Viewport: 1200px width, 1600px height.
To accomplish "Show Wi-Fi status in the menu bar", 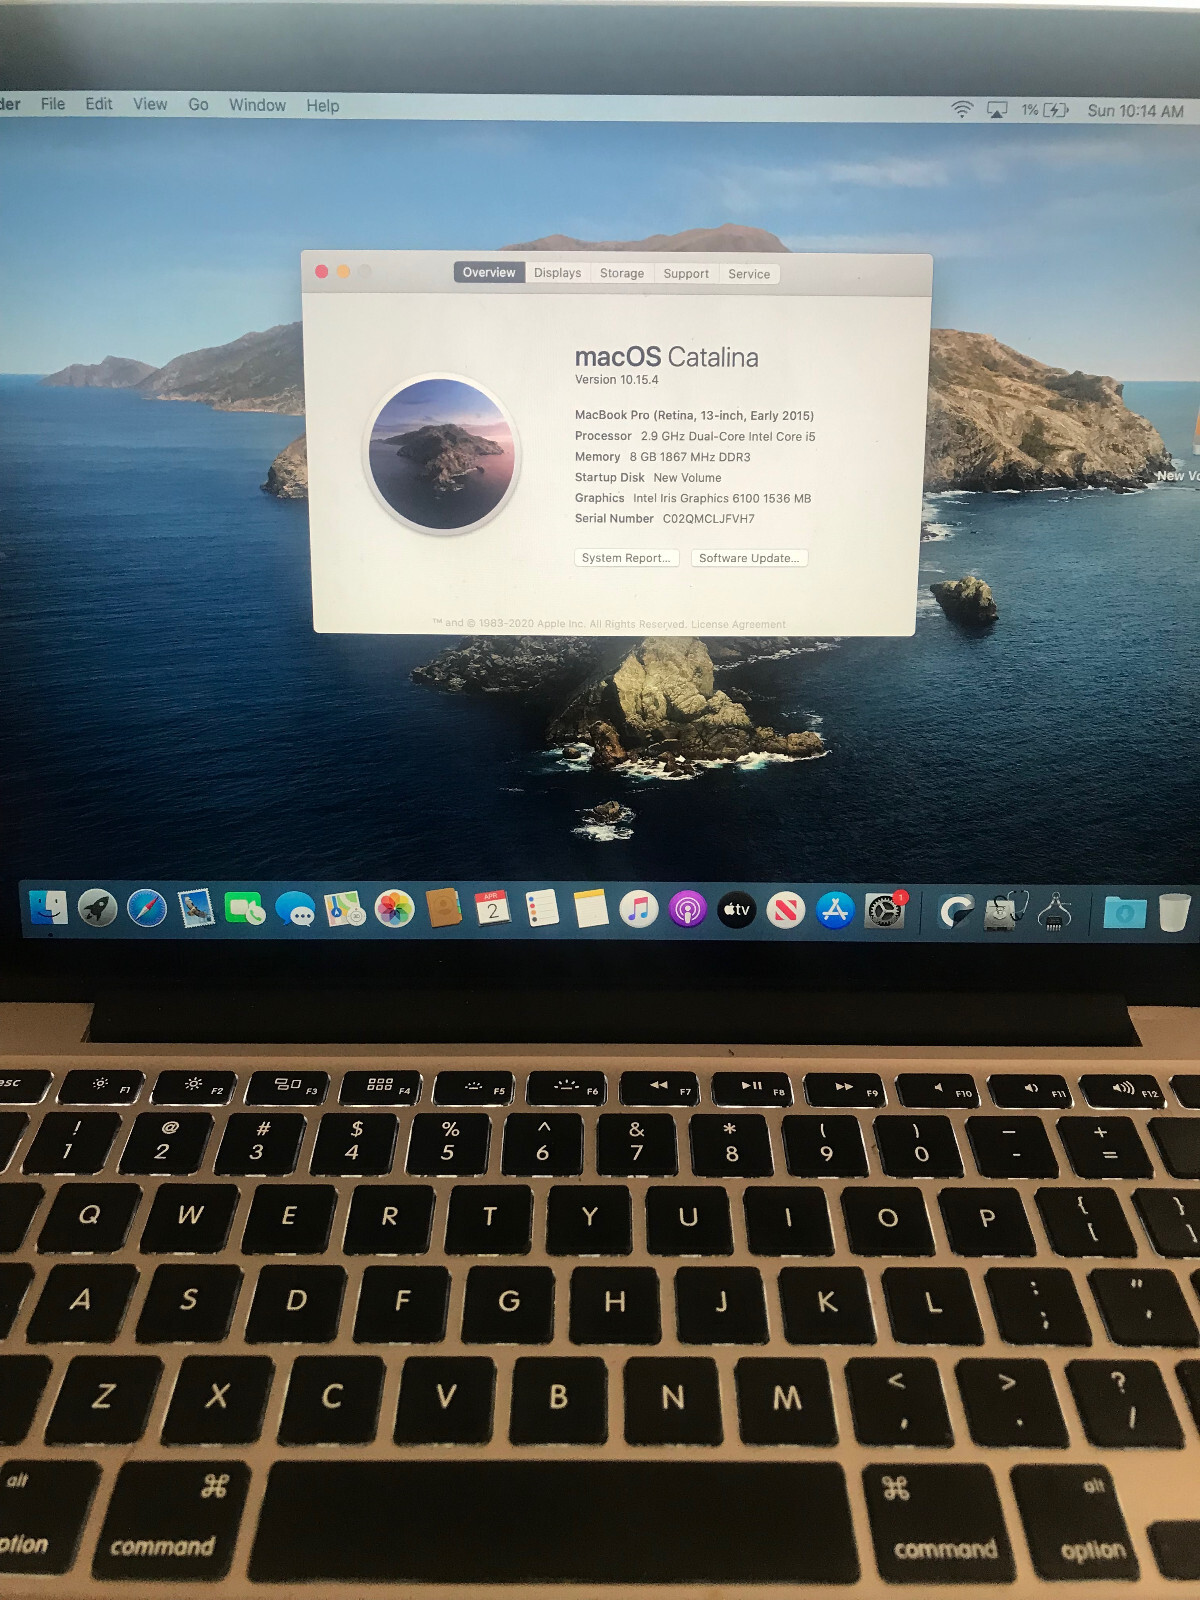I will click(x=962, y=109).
